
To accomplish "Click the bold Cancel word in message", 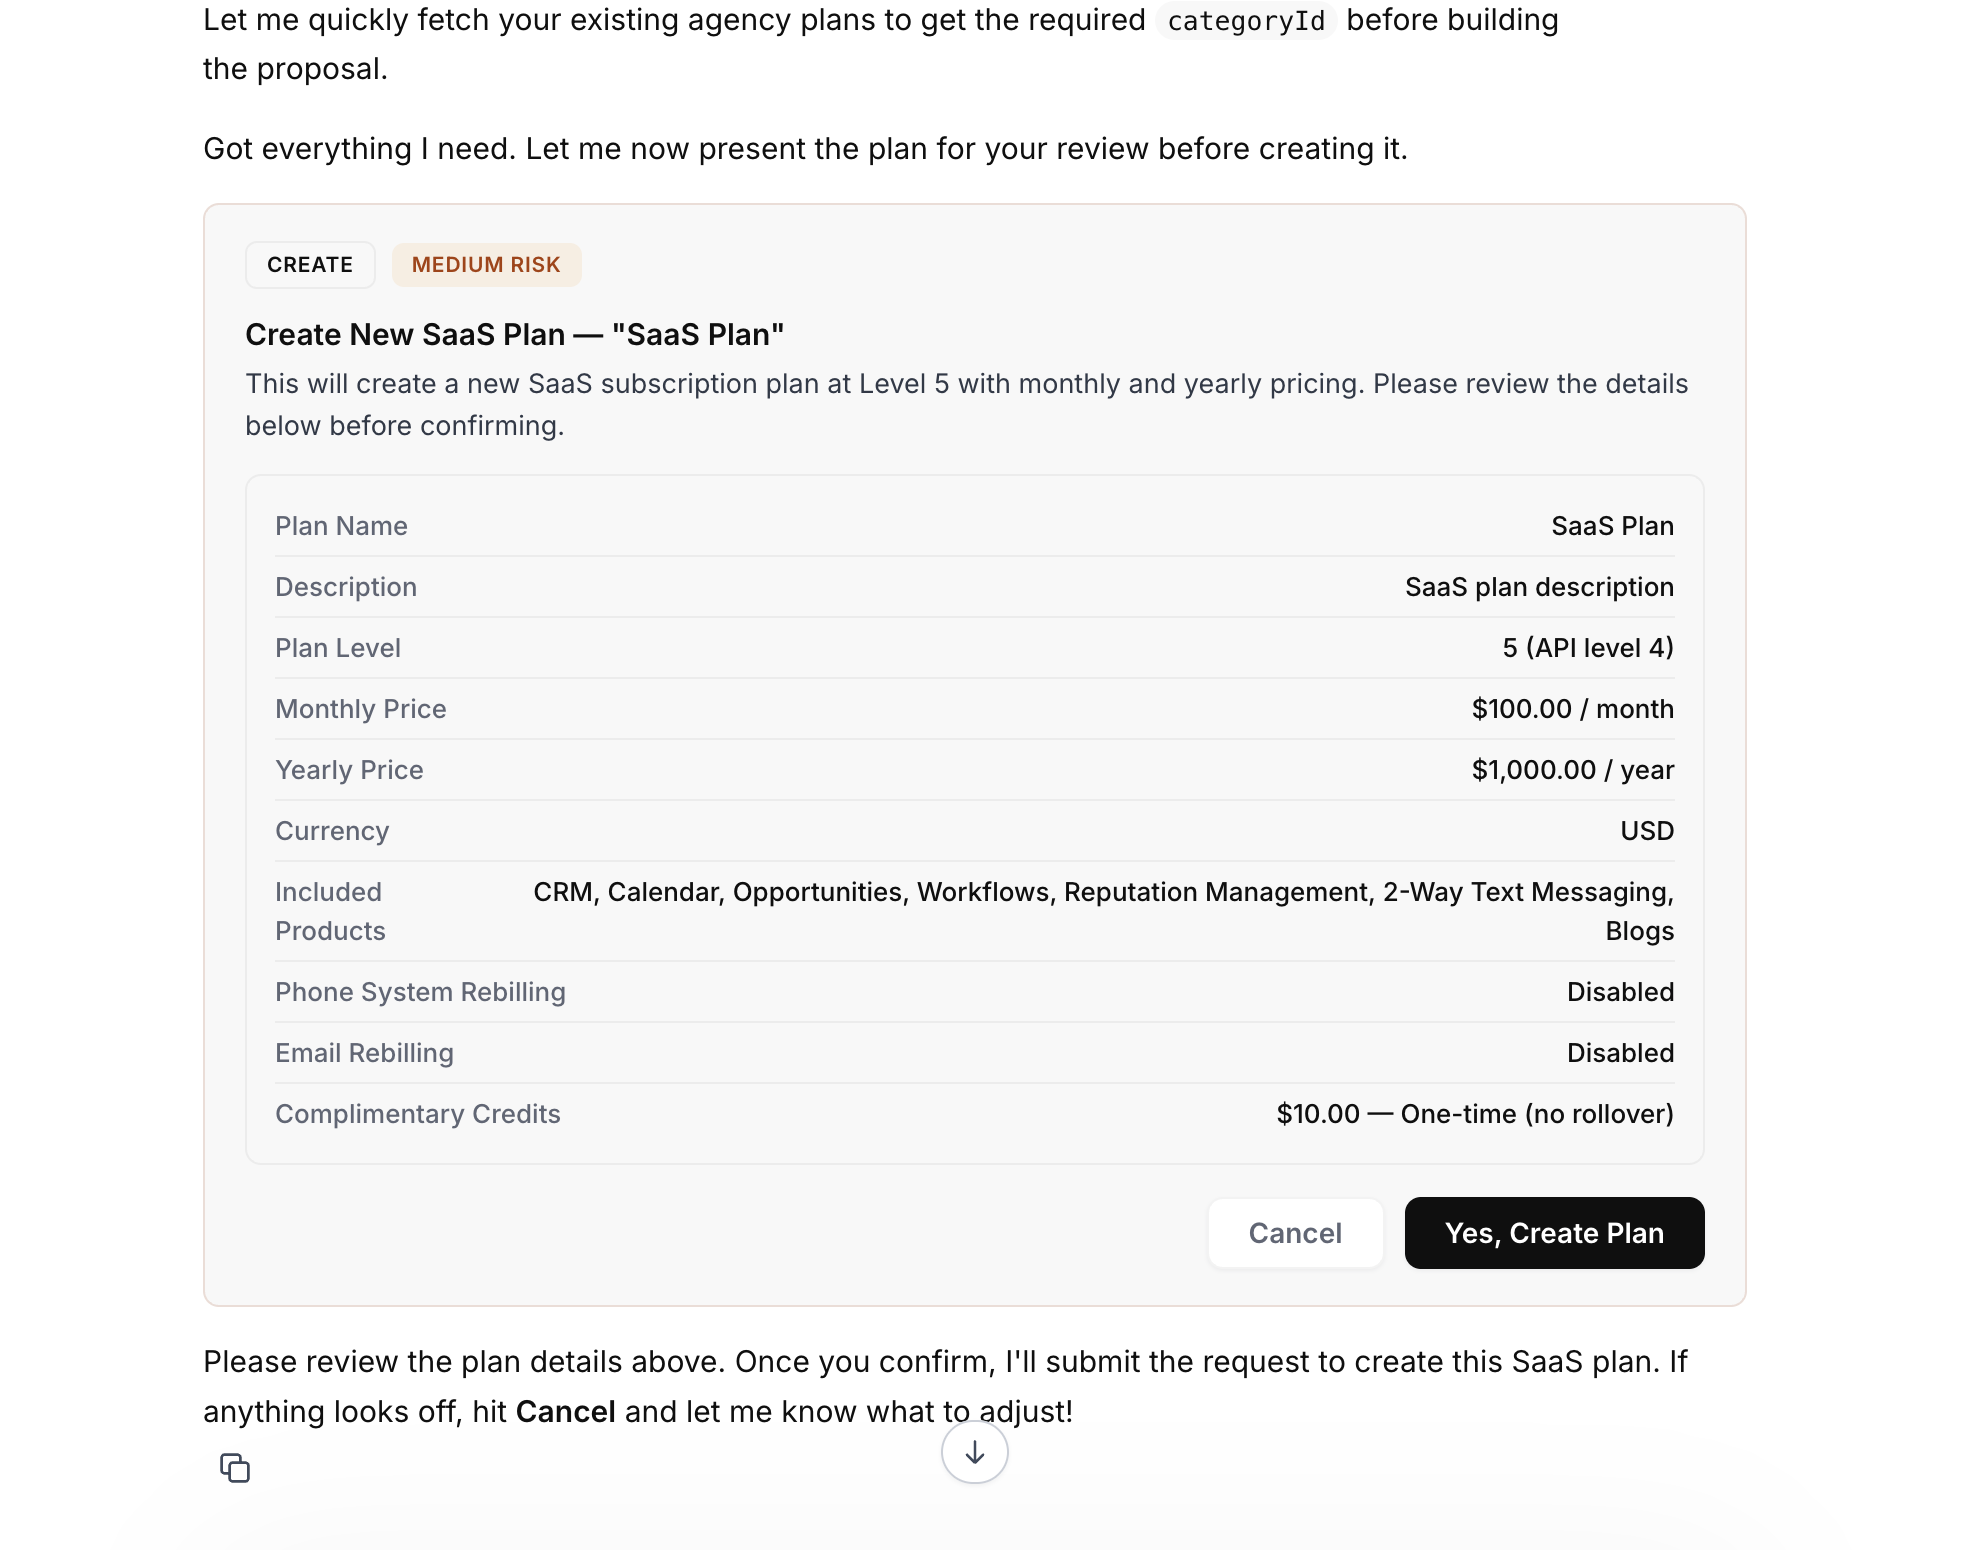I will pyautogui.click(x=565, y=1411).
